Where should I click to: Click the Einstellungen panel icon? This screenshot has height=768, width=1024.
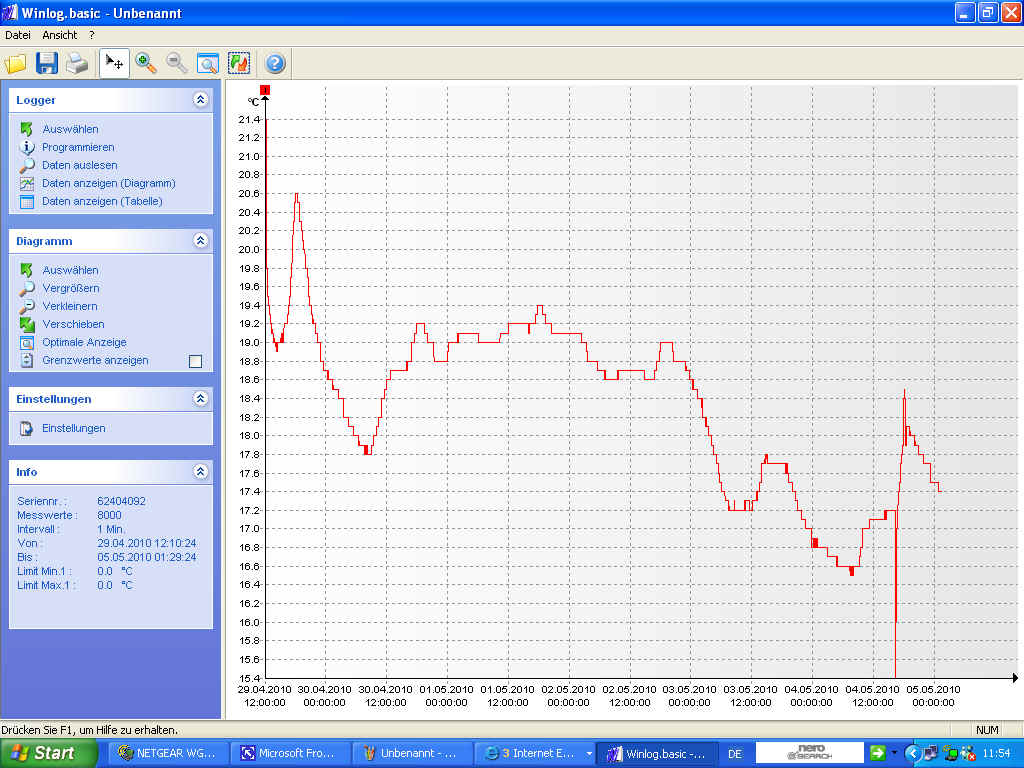pos(27,428)
